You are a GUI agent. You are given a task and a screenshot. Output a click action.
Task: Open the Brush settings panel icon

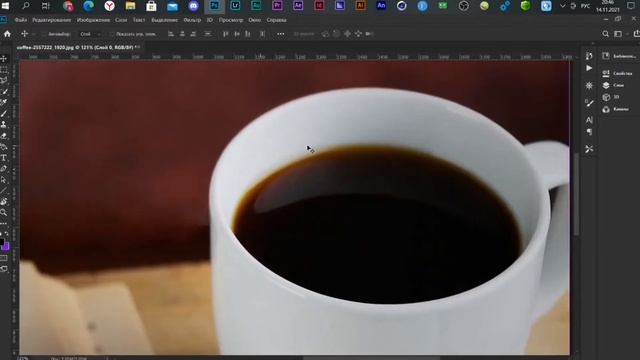(589, 103)
